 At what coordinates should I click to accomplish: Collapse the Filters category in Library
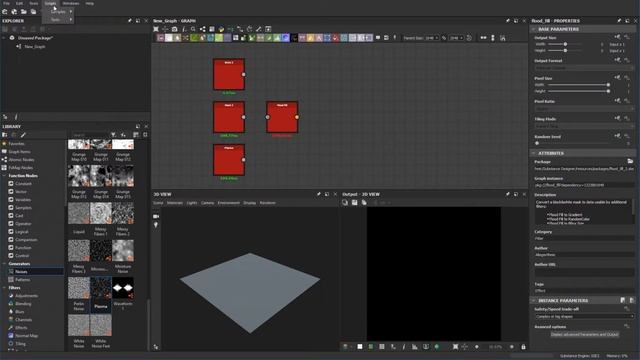pos(4,288)
